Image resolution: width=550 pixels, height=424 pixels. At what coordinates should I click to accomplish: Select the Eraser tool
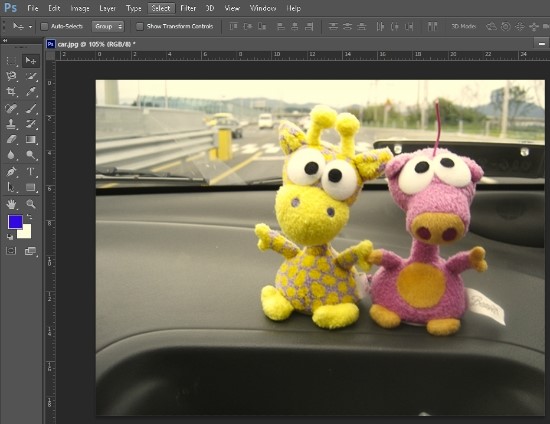pos(11,139)
